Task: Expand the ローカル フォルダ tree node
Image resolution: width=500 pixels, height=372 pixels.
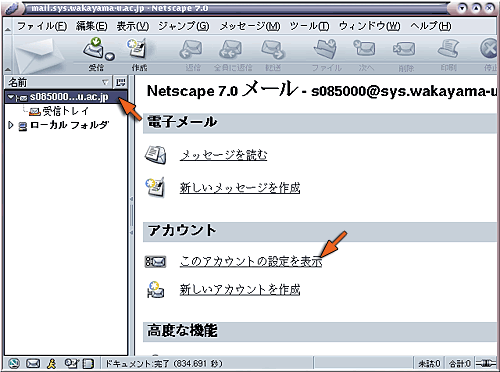Action: point(11,125)
